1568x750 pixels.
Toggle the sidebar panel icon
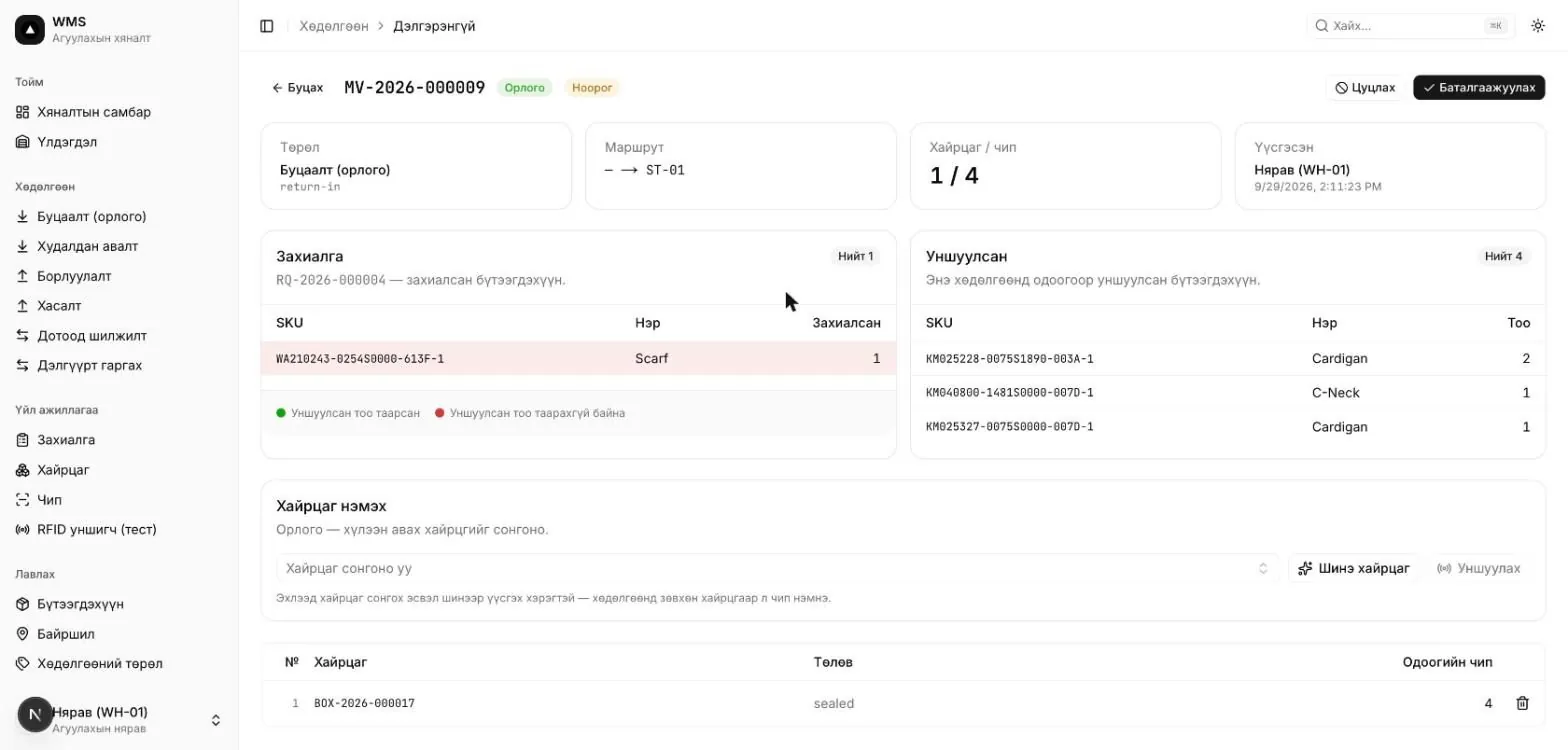click(267, 26)
